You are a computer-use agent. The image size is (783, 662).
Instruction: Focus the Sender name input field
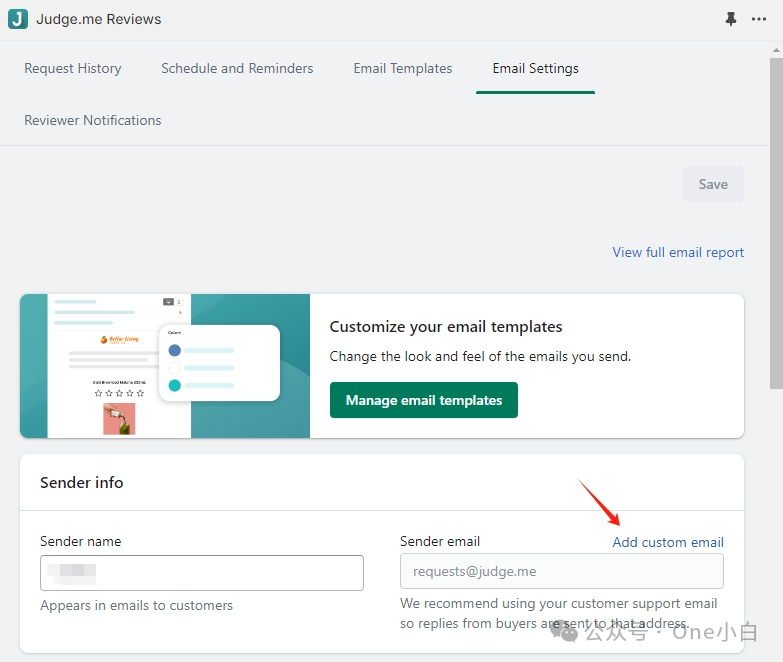pyautogui.click(x=202, y=573)
